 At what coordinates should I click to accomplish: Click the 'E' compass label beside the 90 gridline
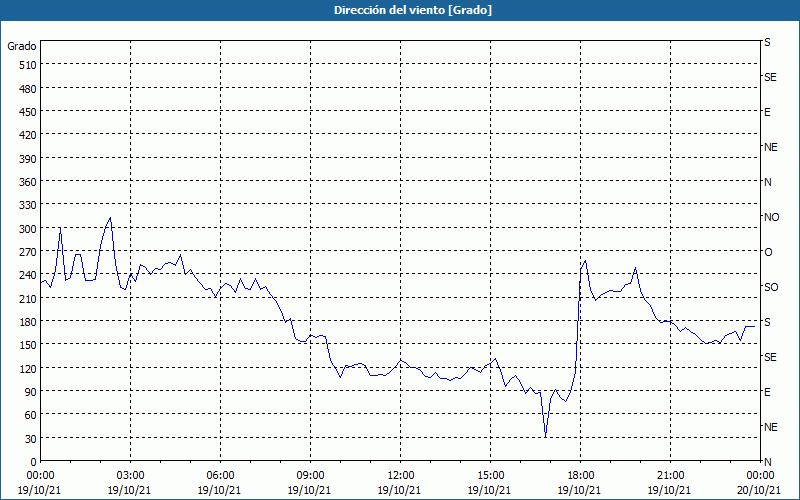click(767, 392)
